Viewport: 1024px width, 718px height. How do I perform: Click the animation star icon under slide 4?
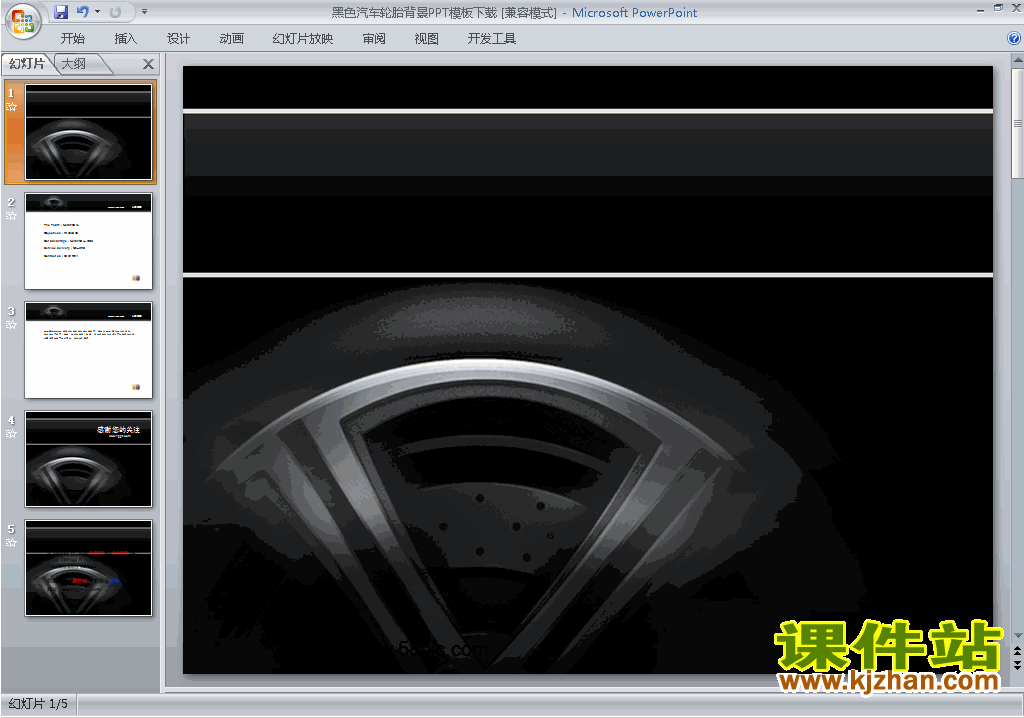point(11,434)
